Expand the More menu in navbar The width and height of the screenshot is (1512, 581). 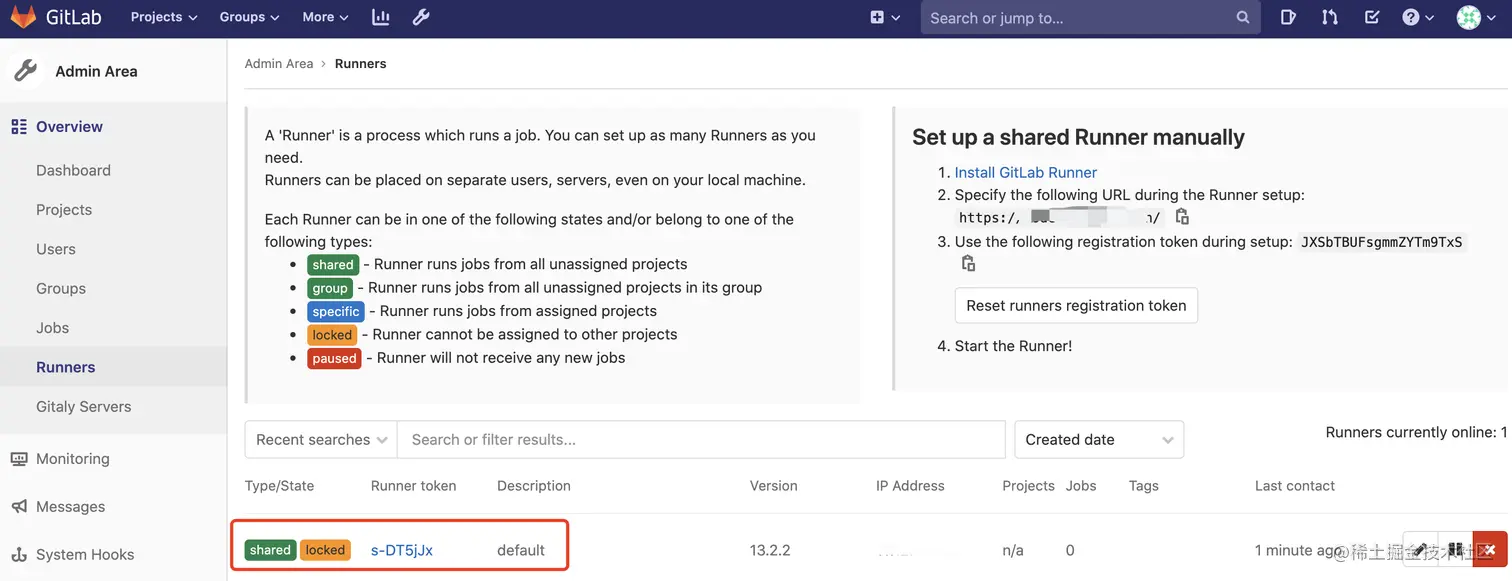tap(325, 17)
